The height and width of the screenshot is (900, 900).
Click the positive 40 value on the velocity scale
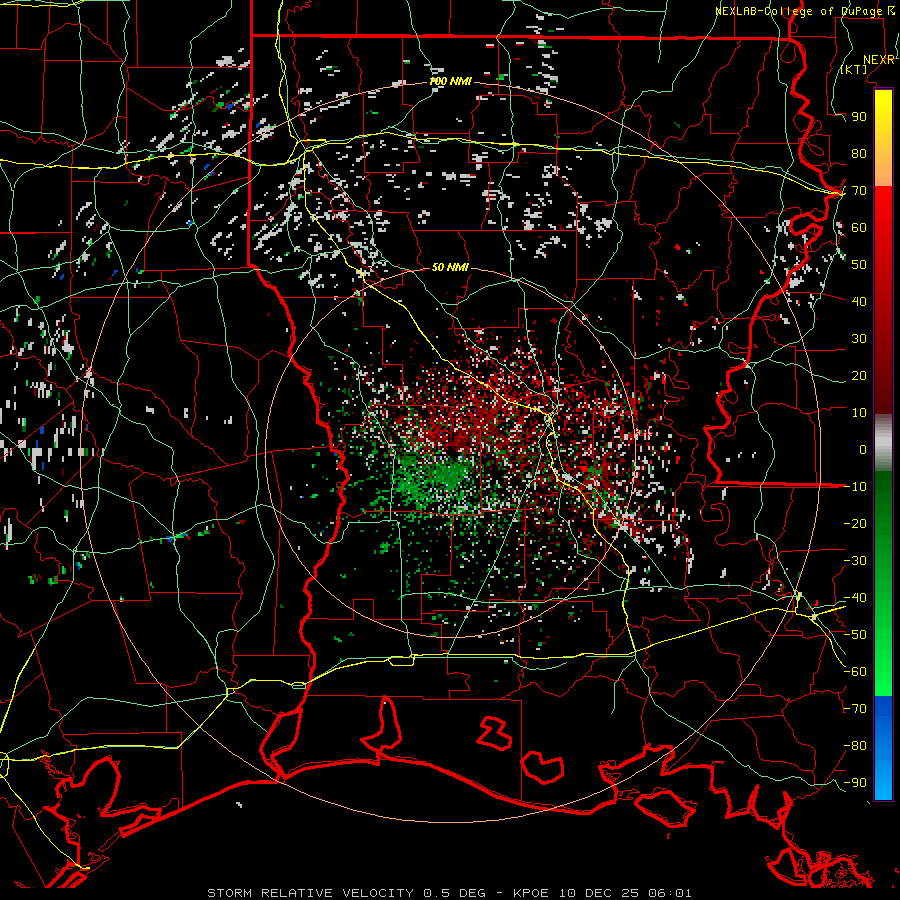pos(859,301)
